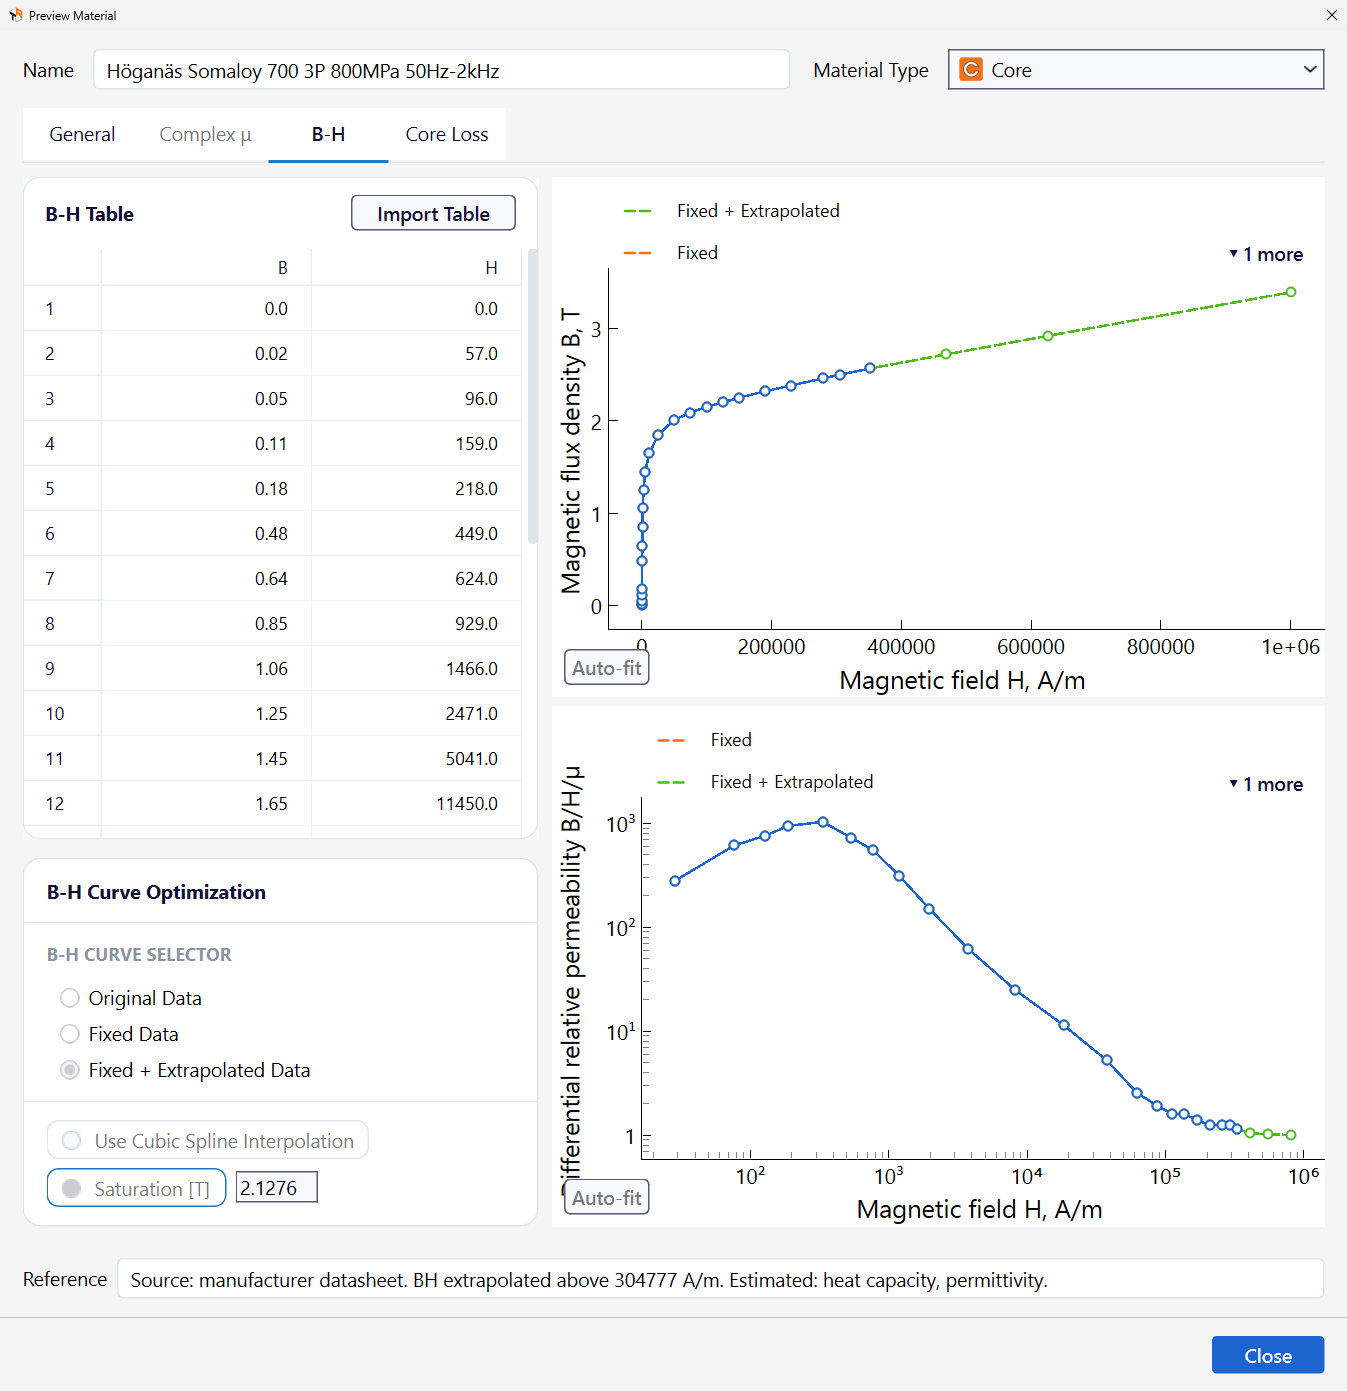1347x1391 pixels.
Task: Click the Name input field
Action: [x=441, y=70]
